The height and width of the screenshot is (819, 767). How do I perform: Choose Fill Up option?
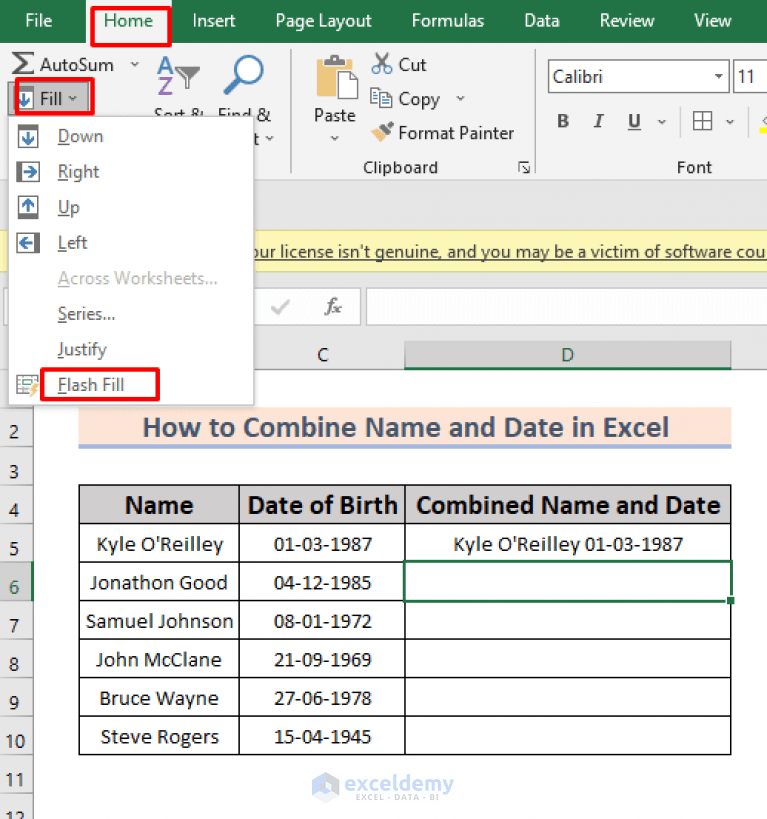tap(131, 207)
